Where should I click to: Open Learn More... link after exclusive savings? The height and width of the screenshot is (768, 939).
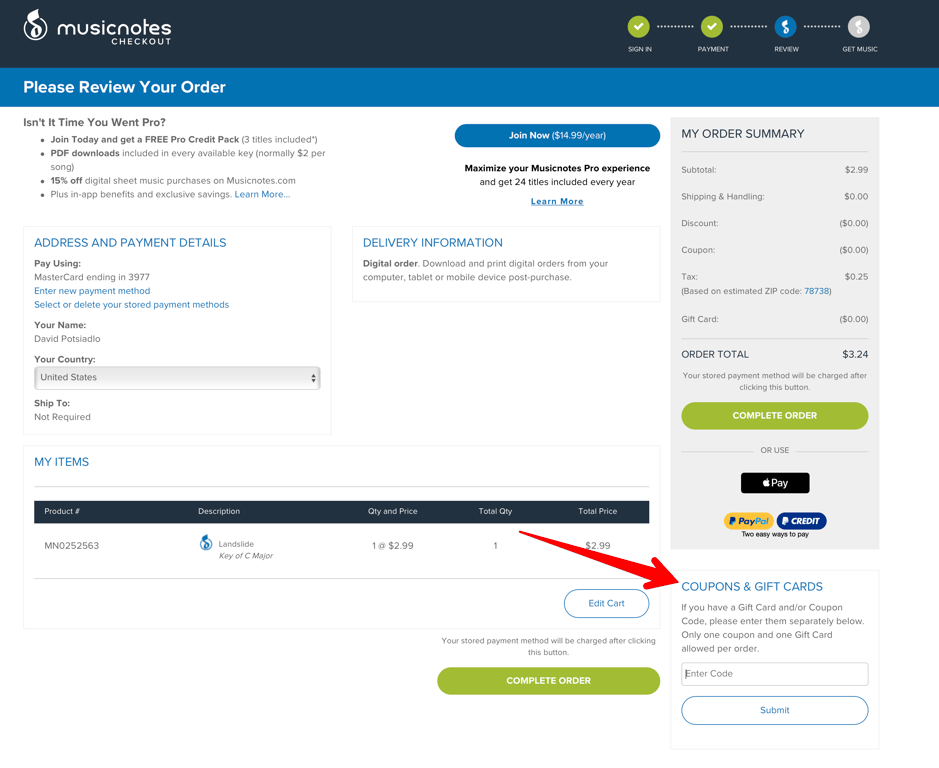(262, 194)
